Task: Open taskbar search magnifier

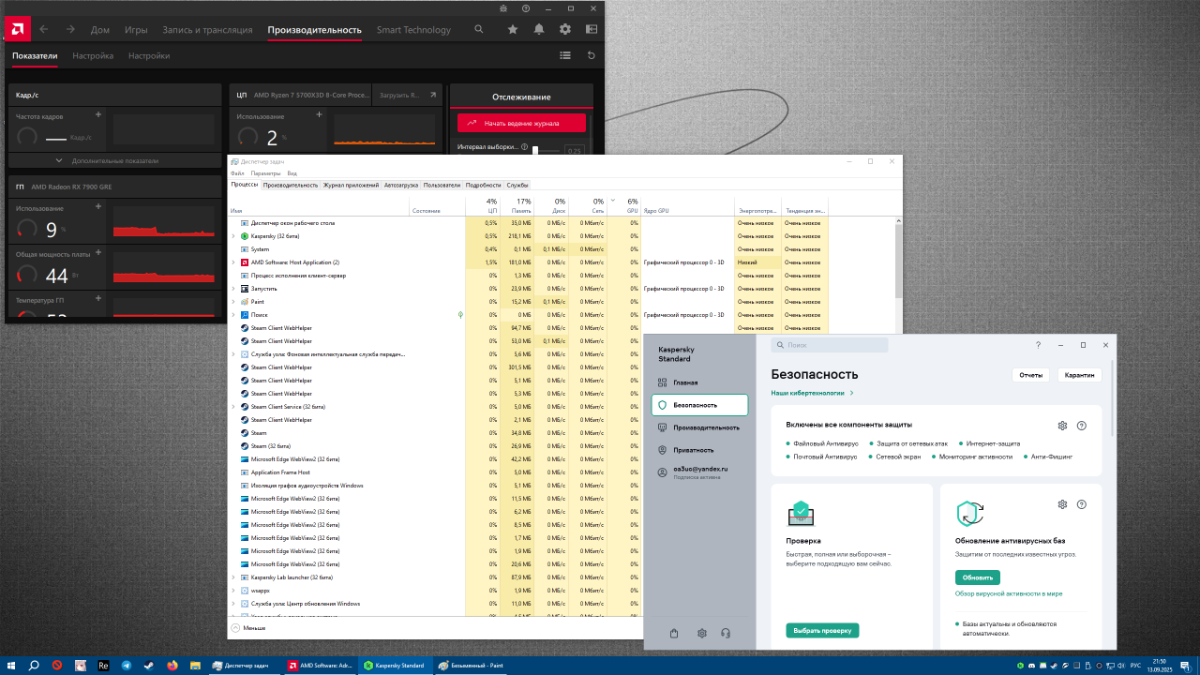Action: (34, 665)
